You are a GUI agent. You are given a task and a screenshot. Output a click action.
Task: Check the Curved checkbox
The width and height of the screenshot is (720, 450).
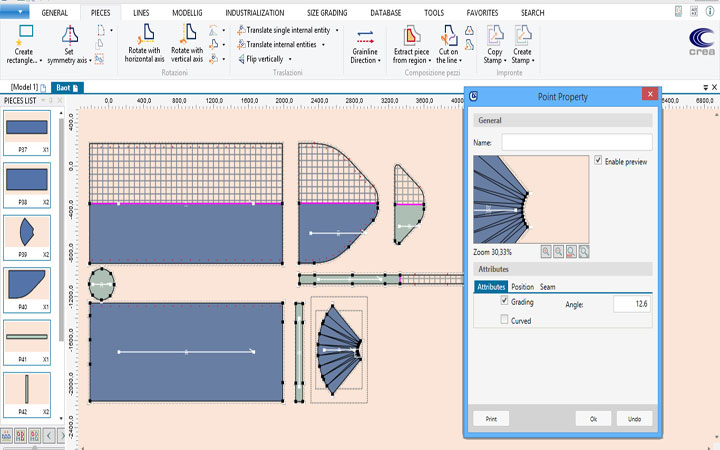point(505,321)
